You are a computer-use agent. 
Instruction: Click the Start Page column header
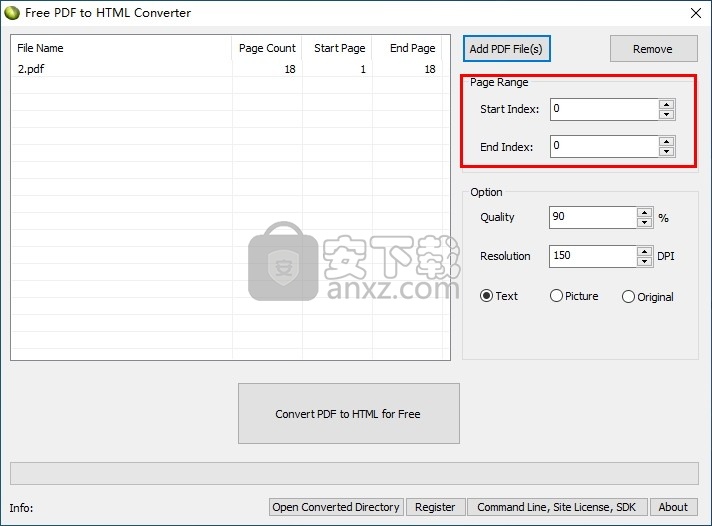[x=337, y=48]
